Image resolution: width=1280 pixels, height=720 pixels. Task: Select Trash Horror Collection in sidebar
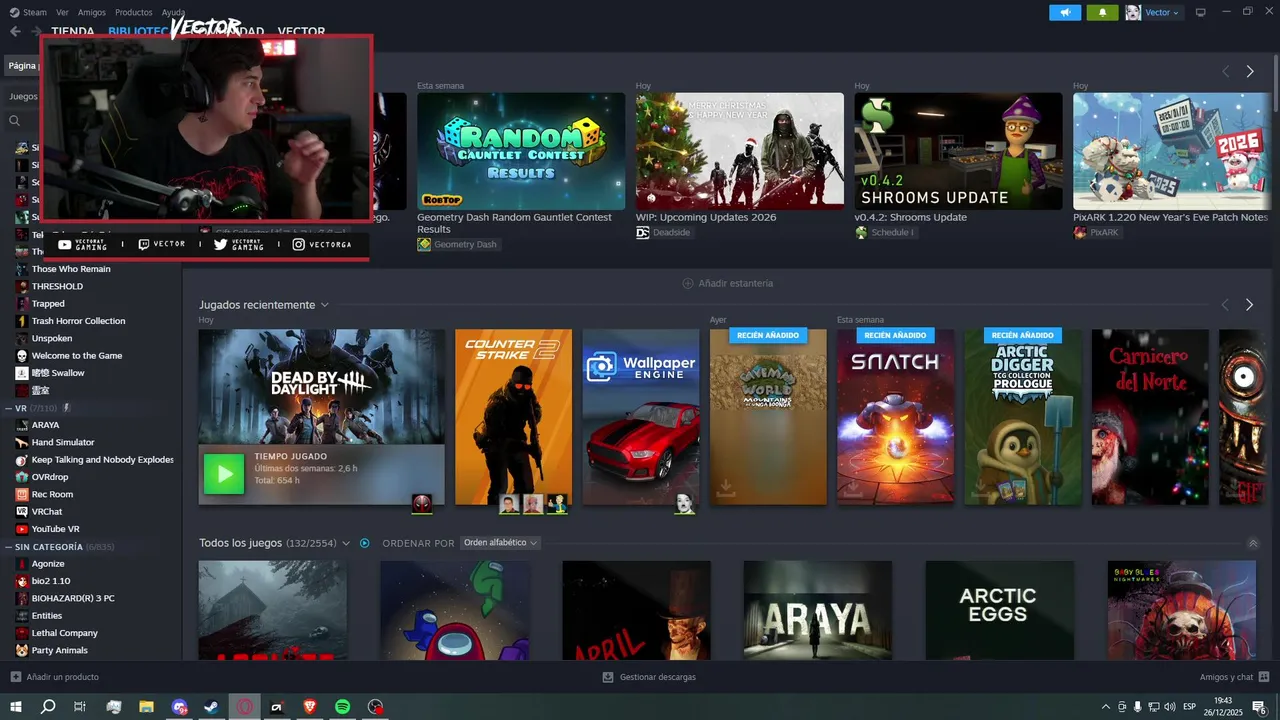point(78,321)
